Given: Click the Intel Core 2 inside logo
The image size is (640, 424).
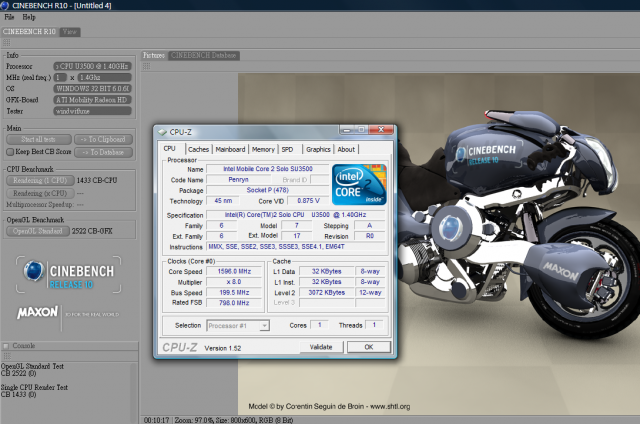Looking at the screenshot, I should [x=359, y=185].
